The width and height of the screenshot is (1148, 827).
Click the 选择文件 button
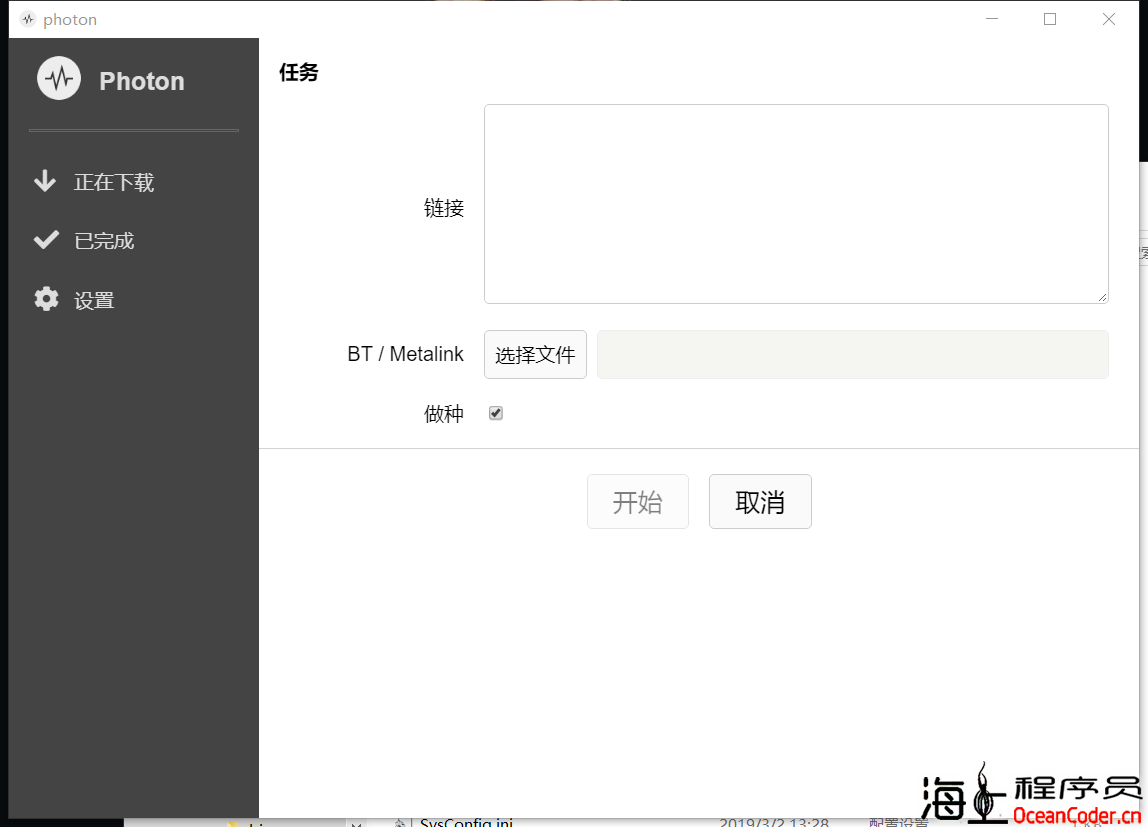535,354
